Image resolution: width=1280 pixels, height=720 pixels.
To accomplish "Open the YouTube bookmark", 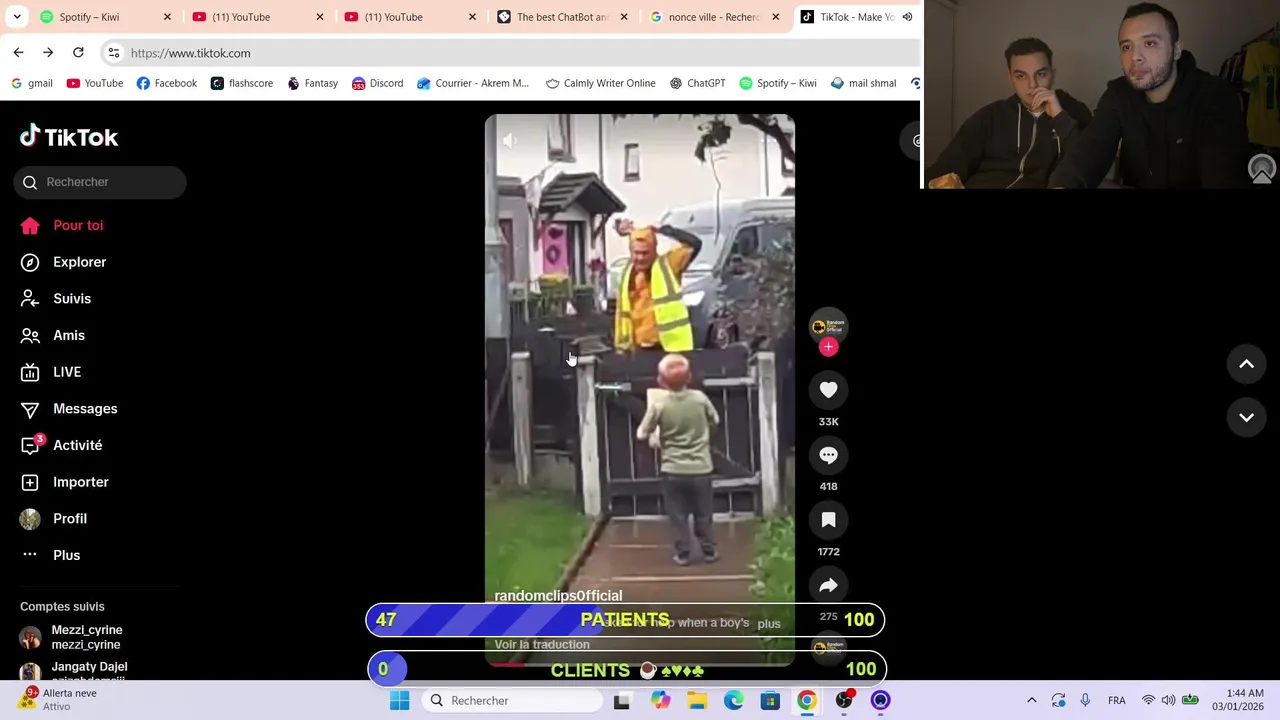I will point(95,83).
